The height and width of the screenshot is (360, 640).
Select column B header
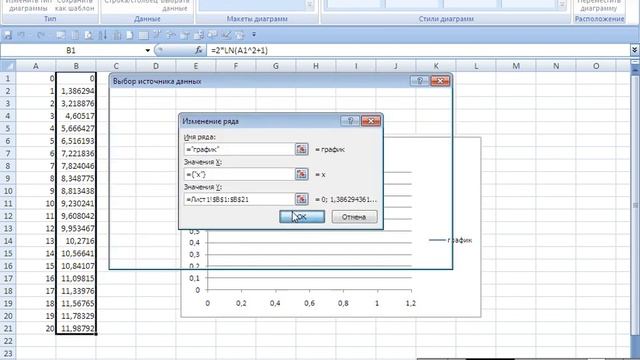[76, 66]
